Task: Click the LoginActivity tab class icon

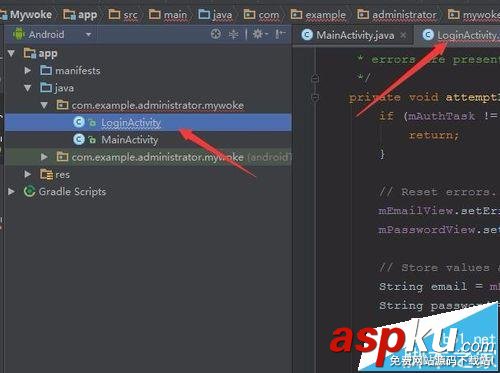Action: [x=428, y=35]
